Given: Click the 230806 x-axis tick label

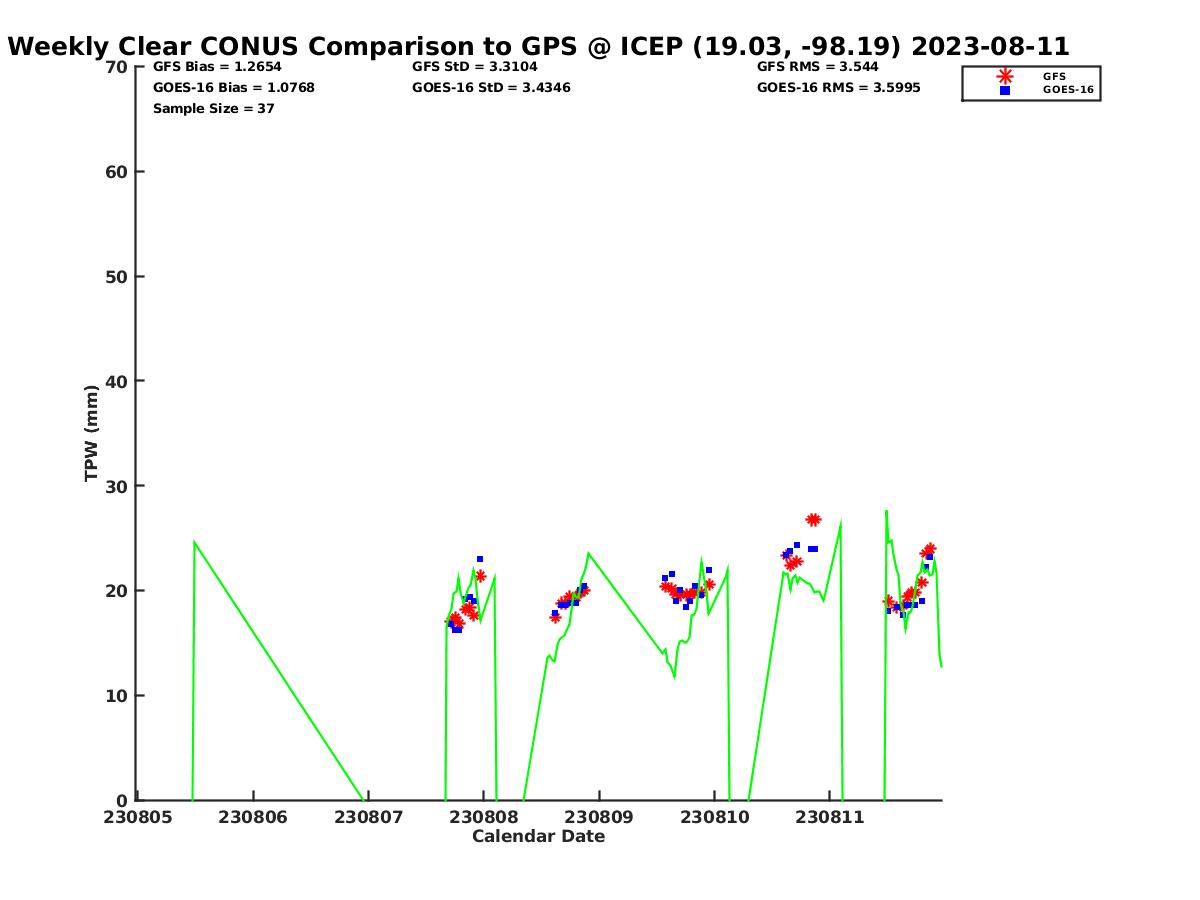Looking at the screenshot, I should pyautogui.click(x=253, y=817).
